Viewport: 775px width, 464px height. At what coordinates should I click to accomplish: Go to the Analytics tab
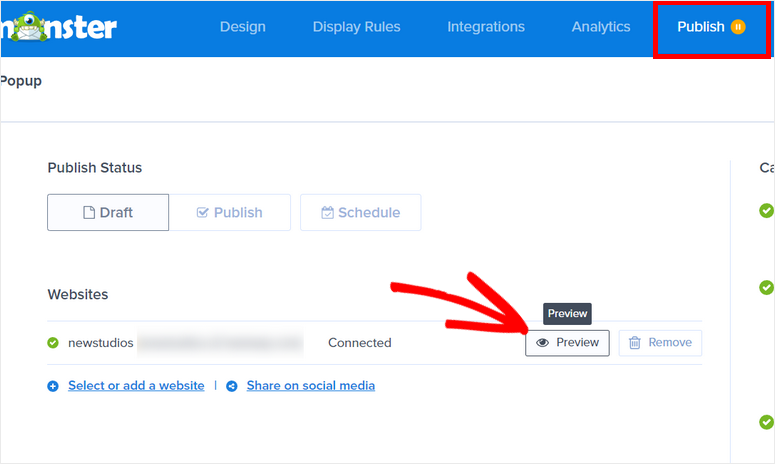(601, 27)
